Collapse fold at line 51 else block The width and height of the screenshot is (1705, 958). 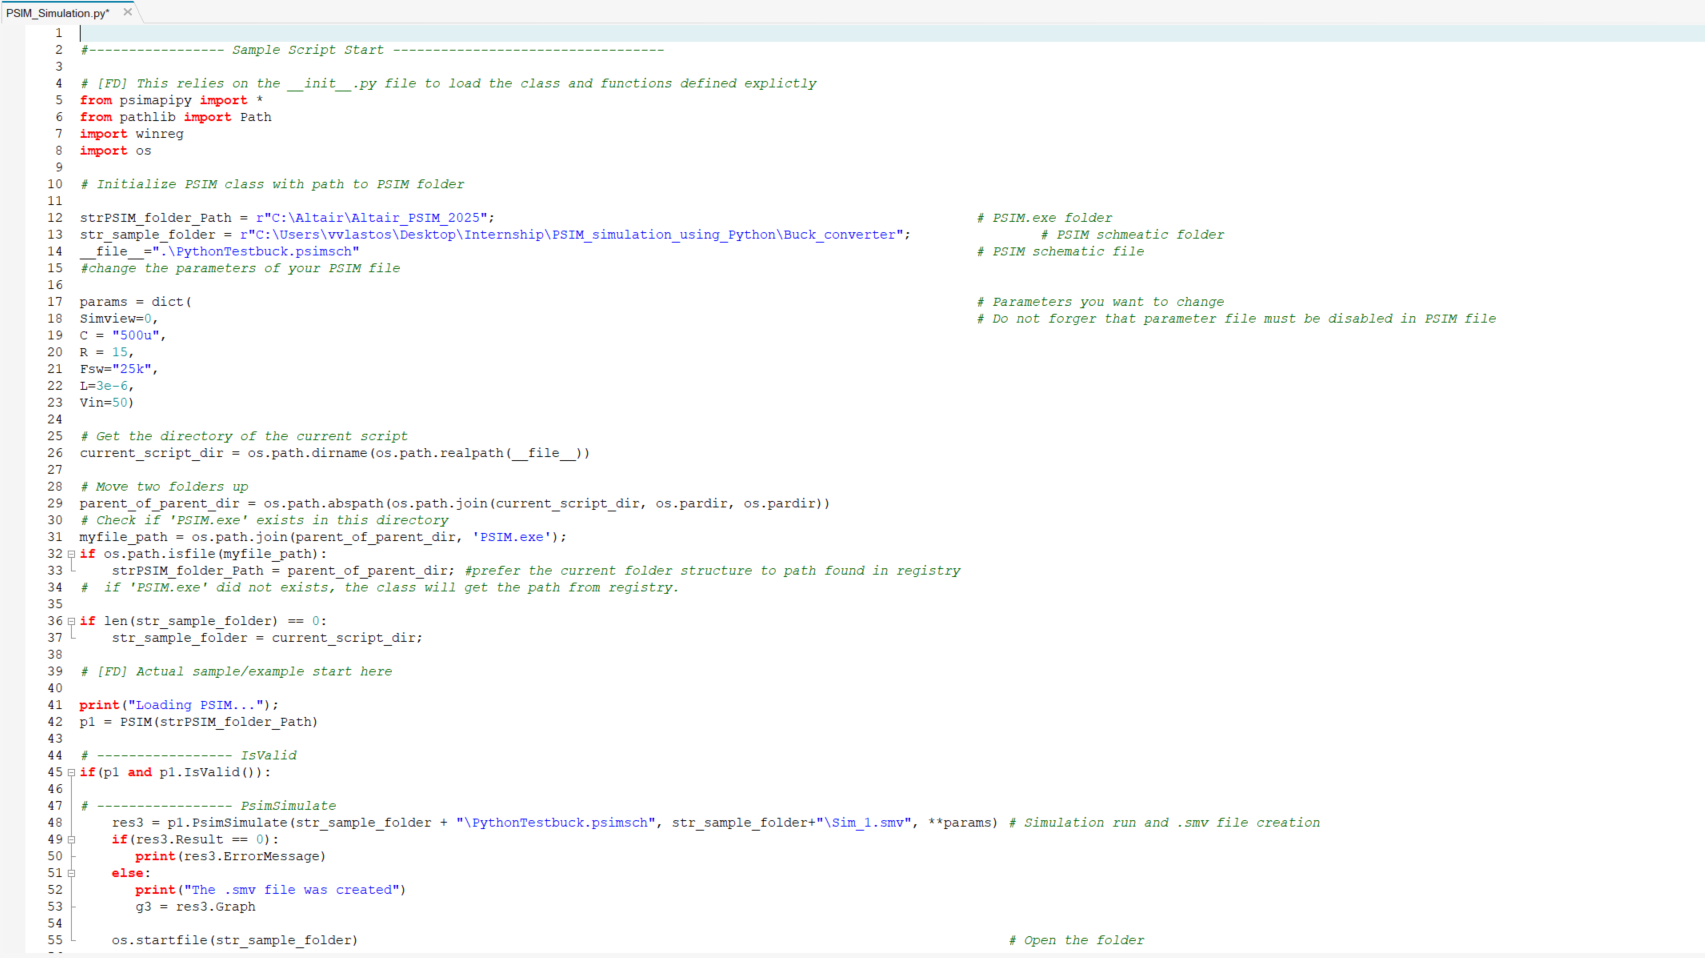click(71, 873)
